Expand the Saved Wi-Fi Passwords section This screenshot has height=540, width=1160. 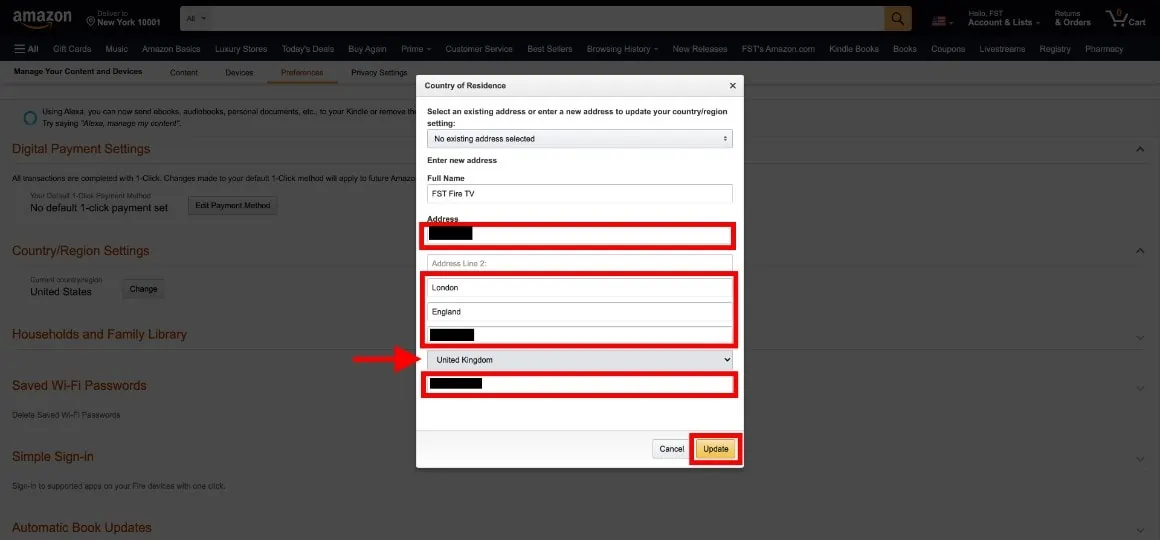point(1140,388)
